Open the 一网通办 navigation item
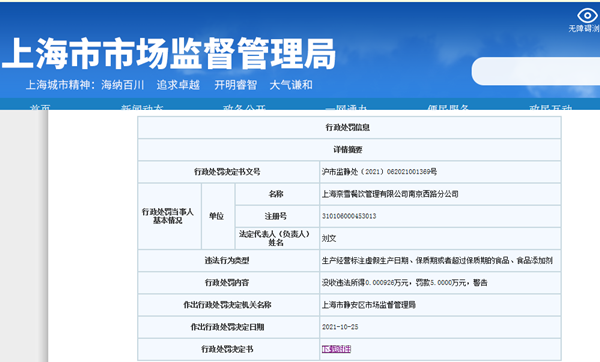The height and width of the screenshot is (362, 600). tap(346, 107)
